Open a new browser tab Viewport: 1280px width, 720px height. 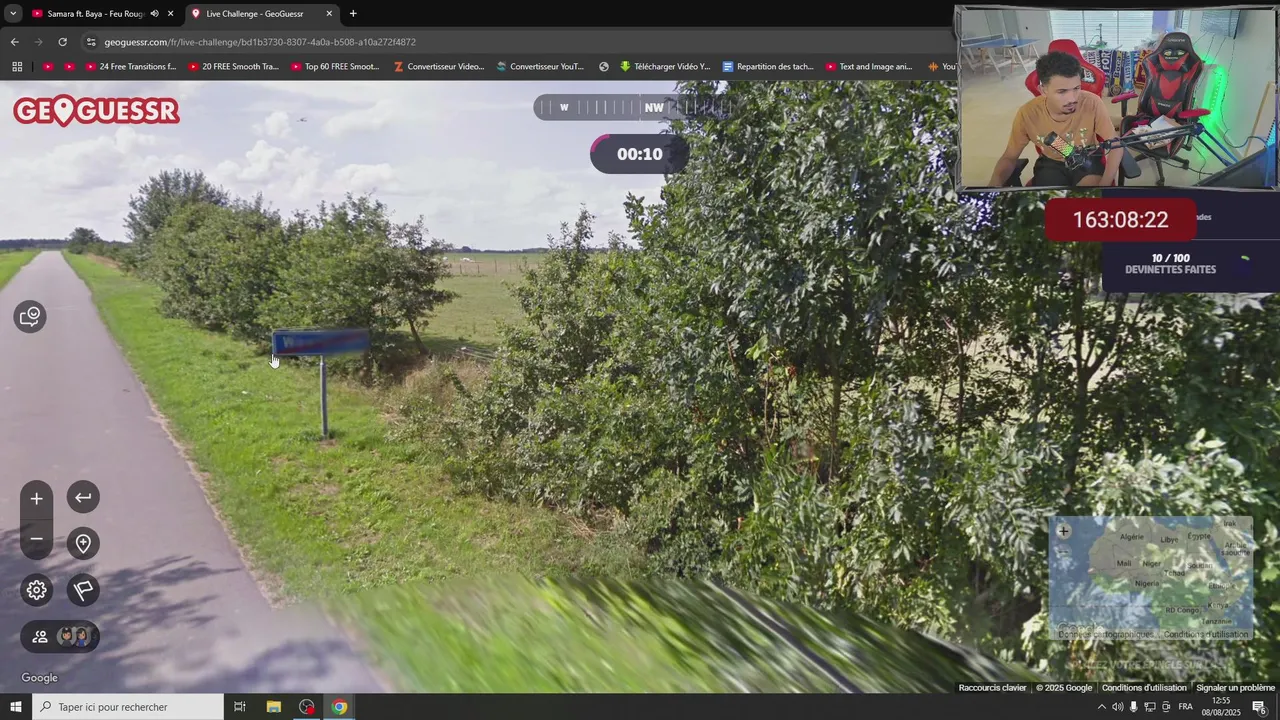tap(353, 13)
